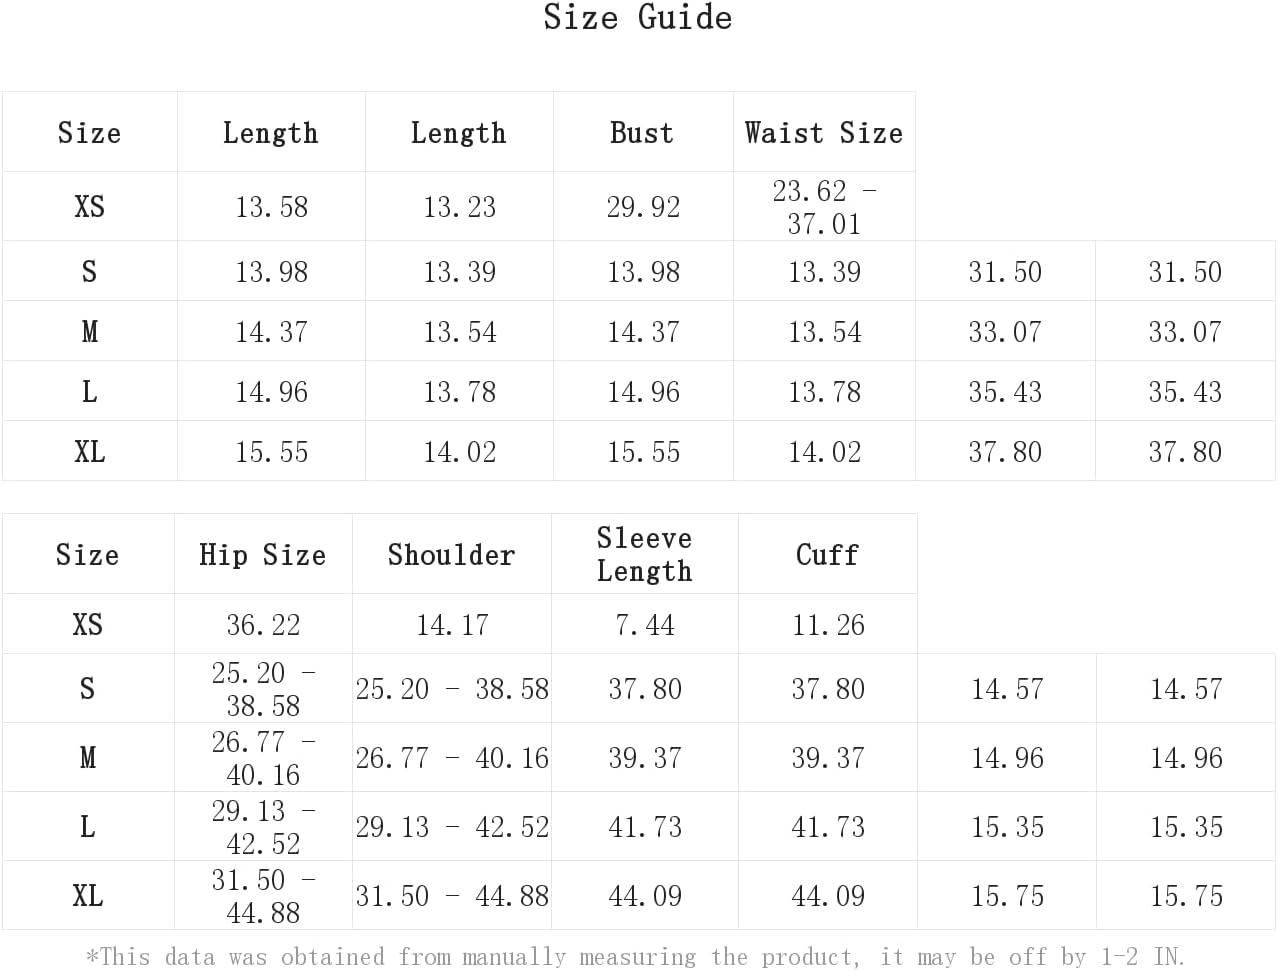Select the 36.22 hip size cell
This screenshot has height=971, width=1278.
point(263,624)
